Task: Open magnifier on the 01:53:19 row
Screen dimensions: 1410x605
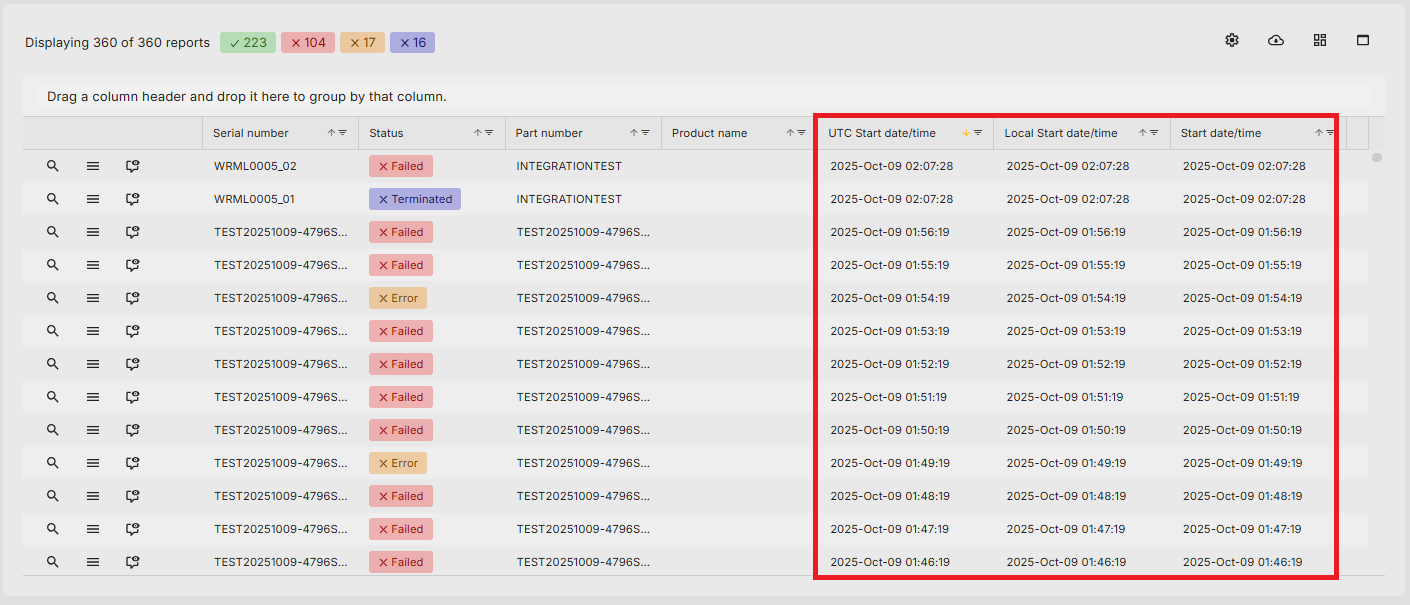Action: coord(53,331)
